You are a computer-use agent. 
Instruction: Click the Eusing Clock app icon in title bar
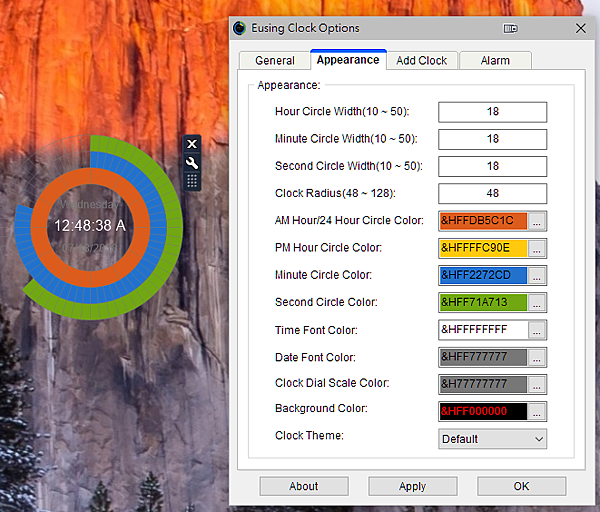point(240,28)
